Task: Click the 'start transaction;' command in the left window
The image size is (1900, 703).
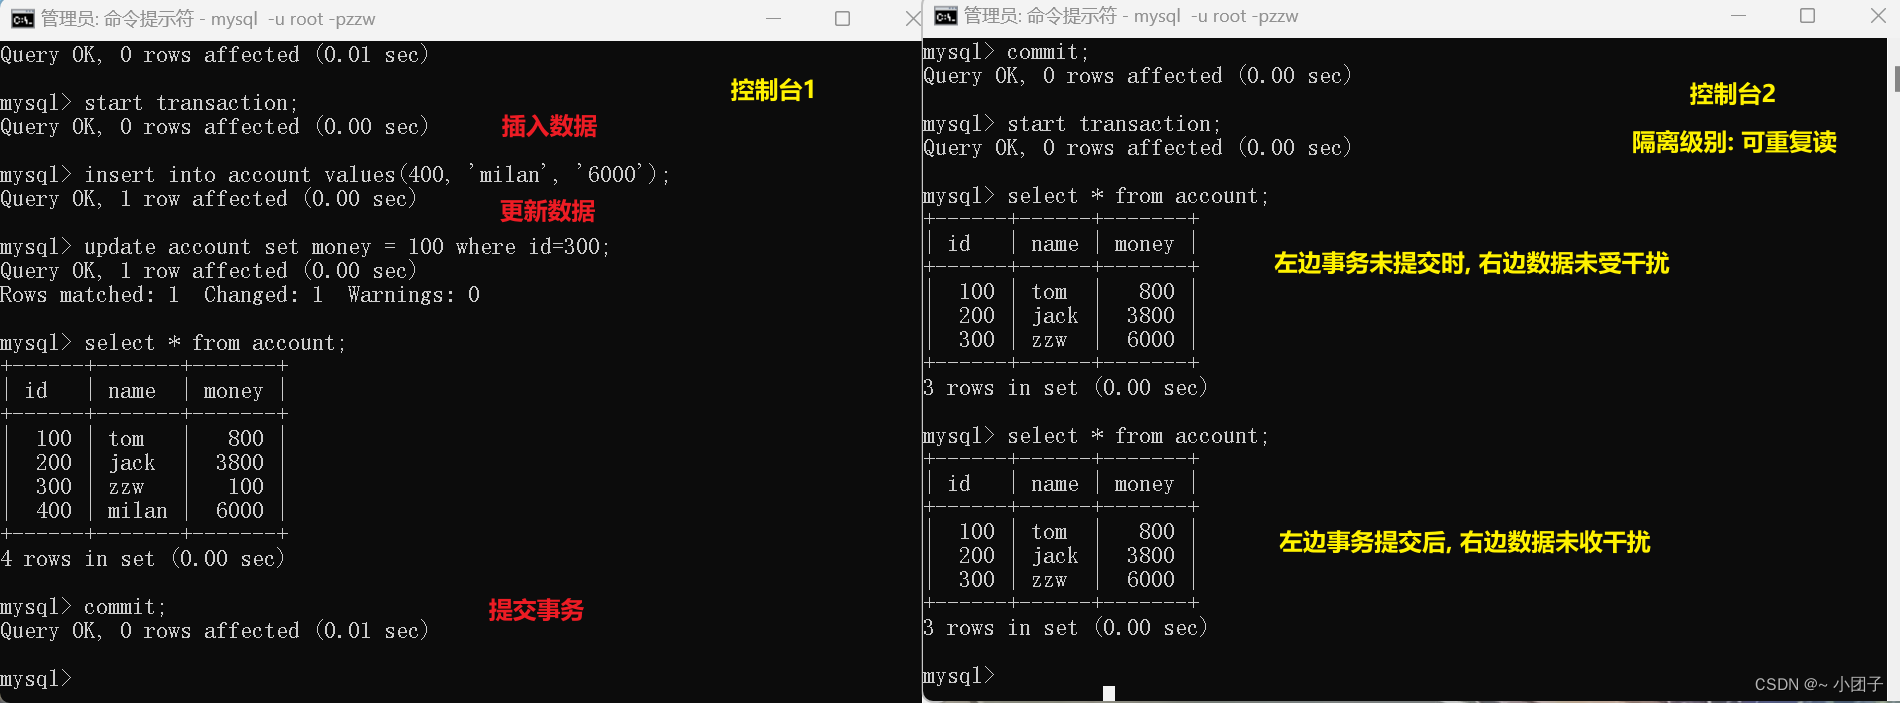Action: (x=191, y=103)
